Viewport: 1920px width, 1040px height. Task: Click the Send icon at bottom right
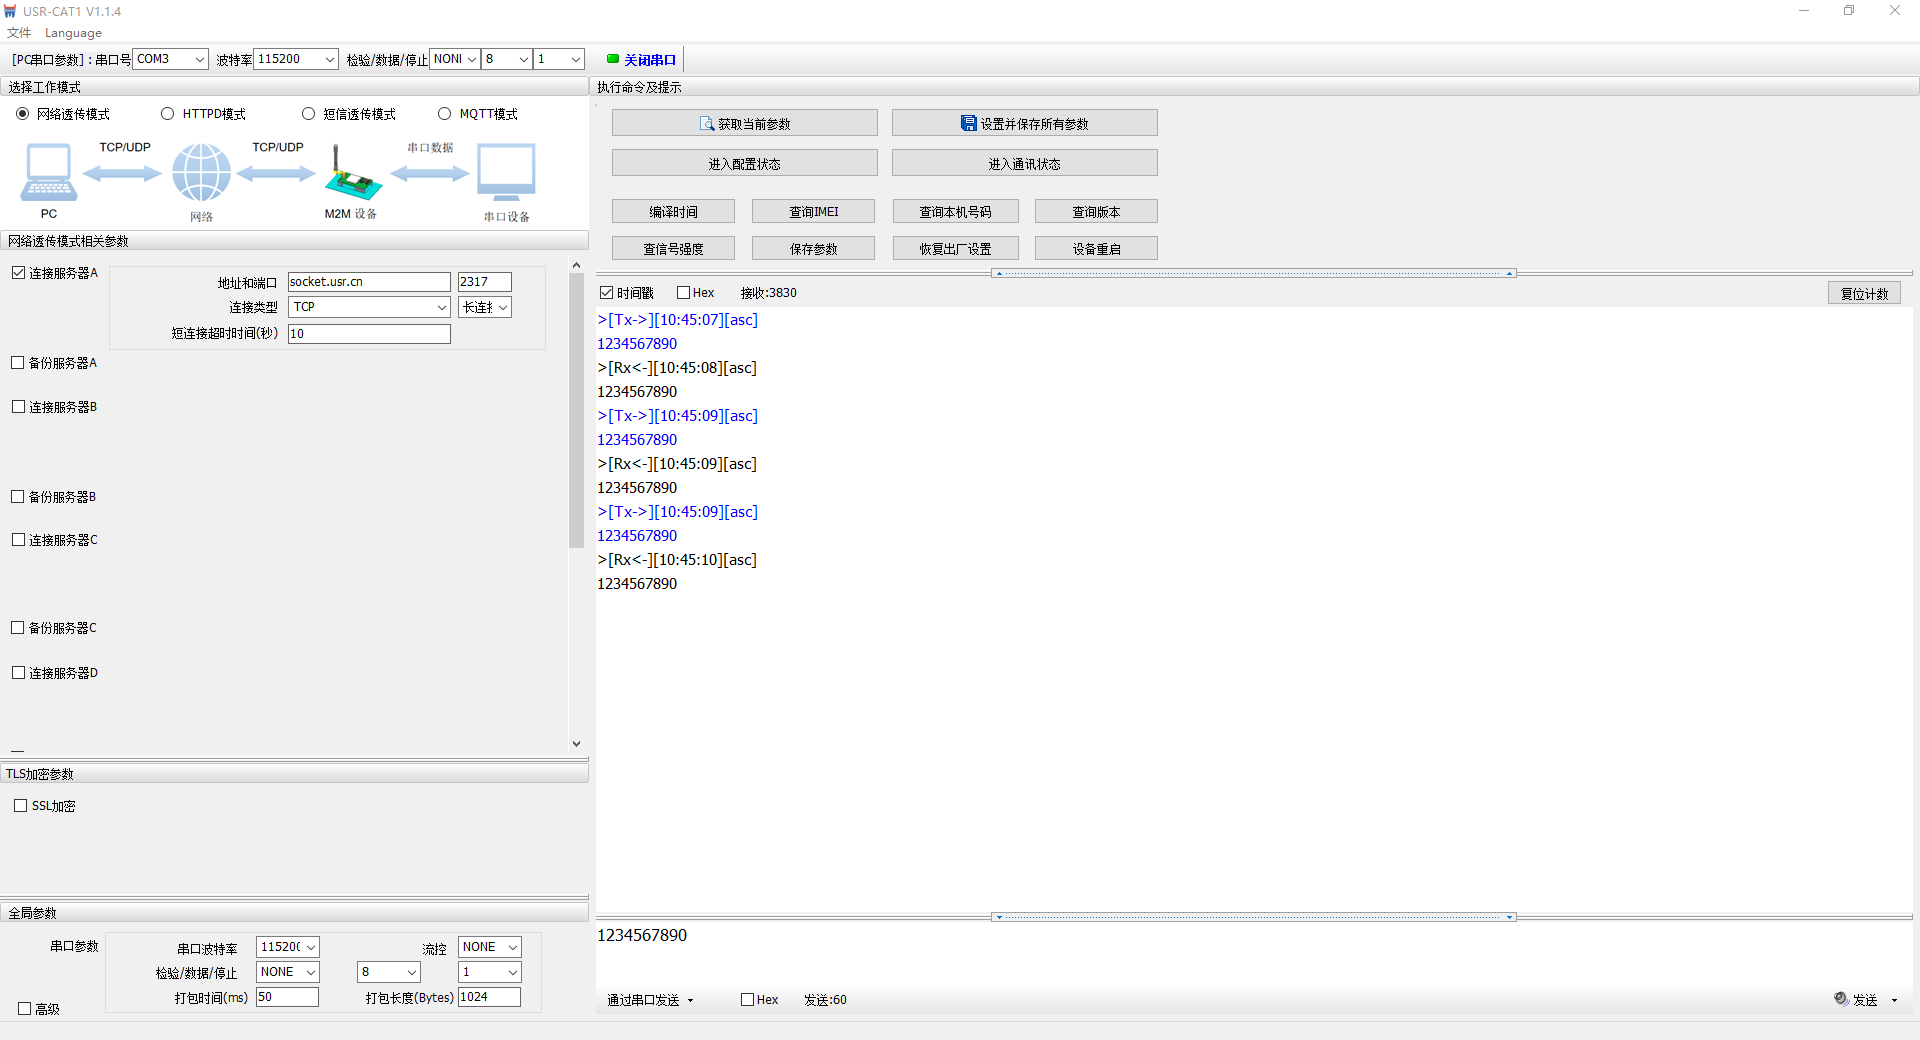(1841, 999)
